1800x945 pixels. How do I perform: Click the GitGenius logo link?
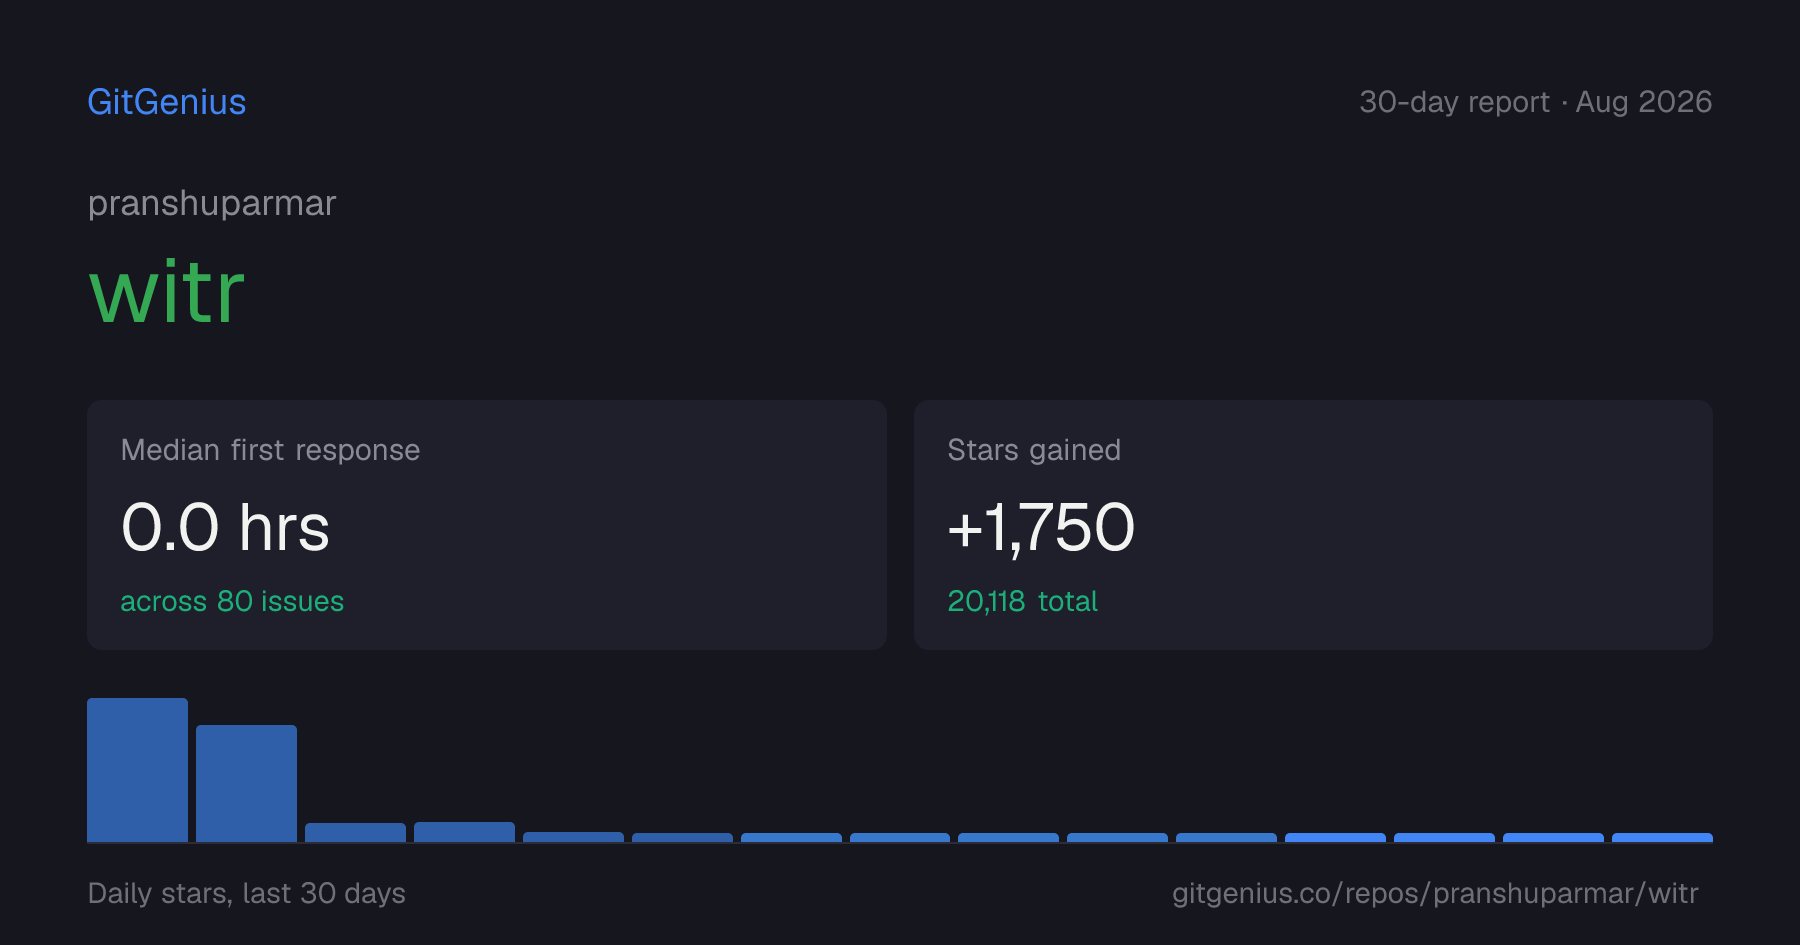click(167, 102)
